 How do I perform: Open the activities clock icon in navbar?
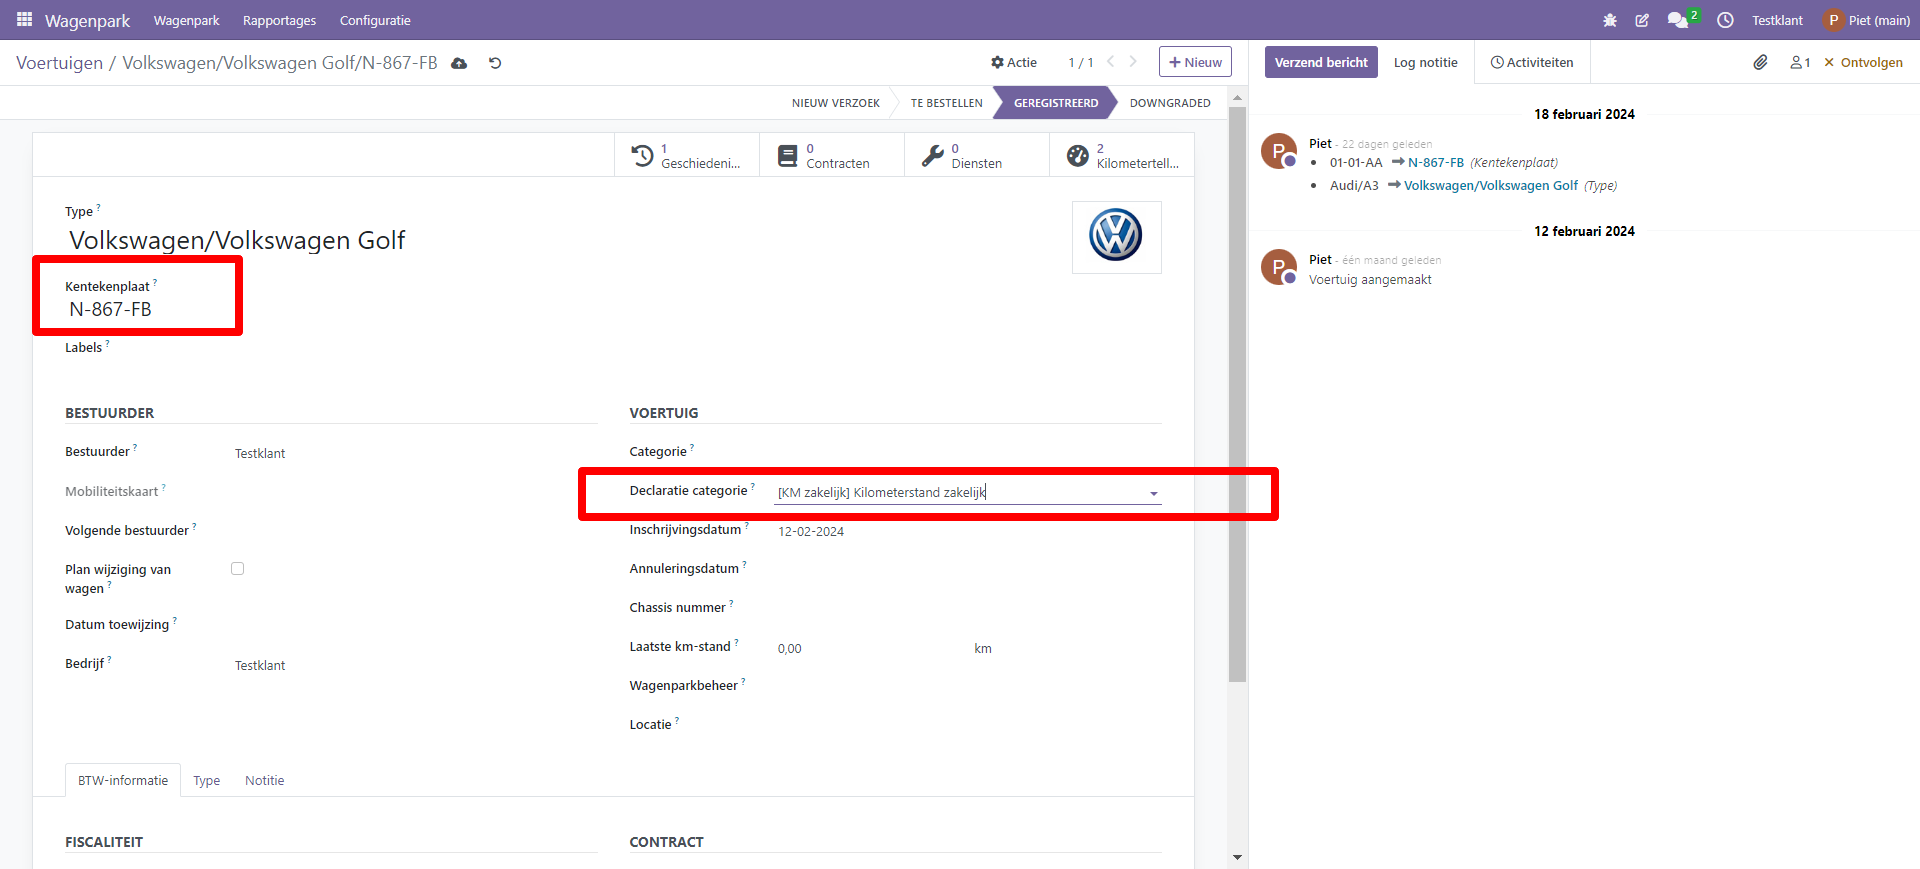[1725, 20]
